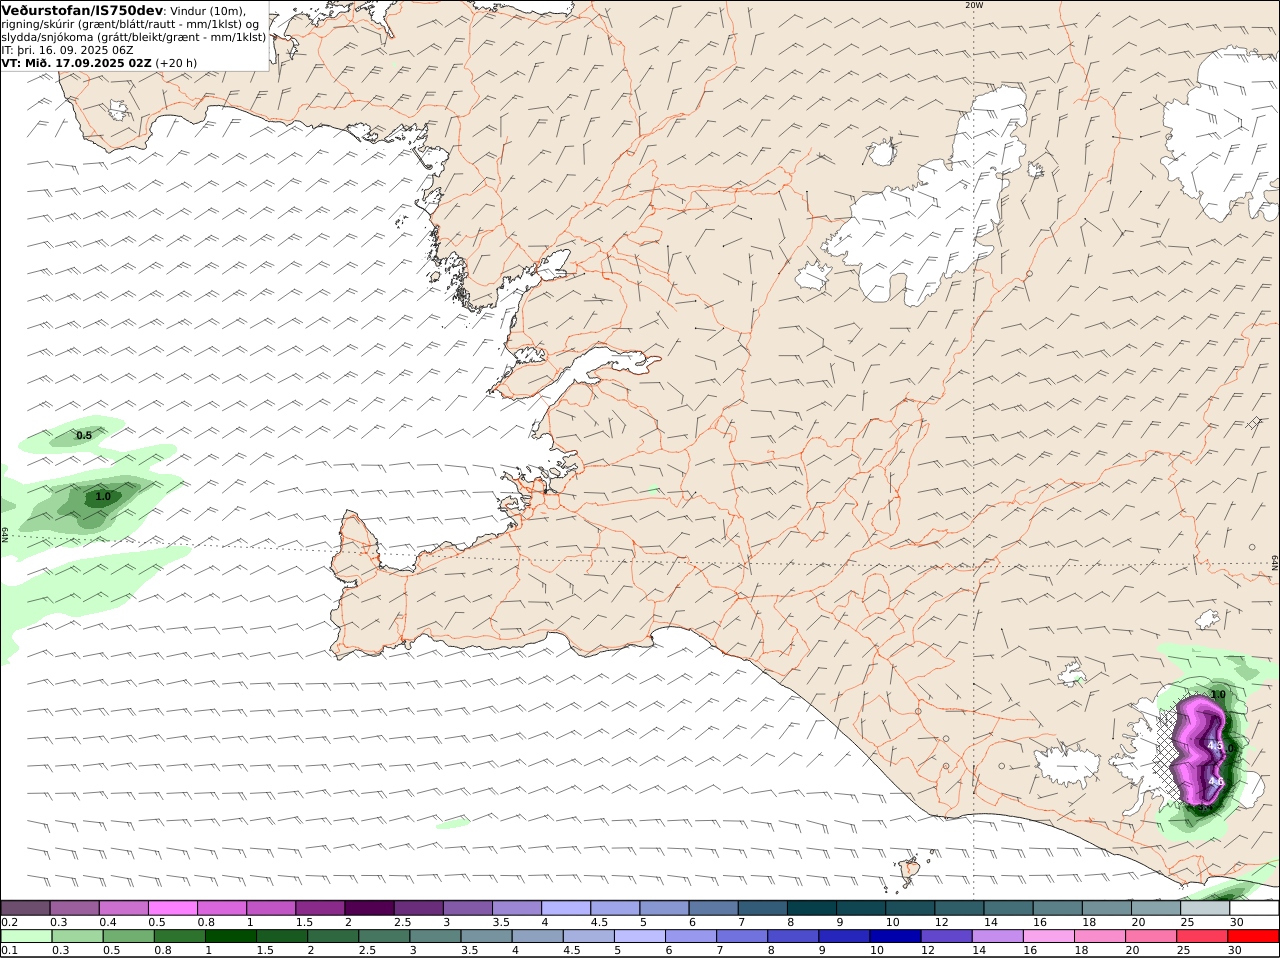
Task: Select dark purple snow swatch between 2 and 2.5
Action: click(369, 908)
